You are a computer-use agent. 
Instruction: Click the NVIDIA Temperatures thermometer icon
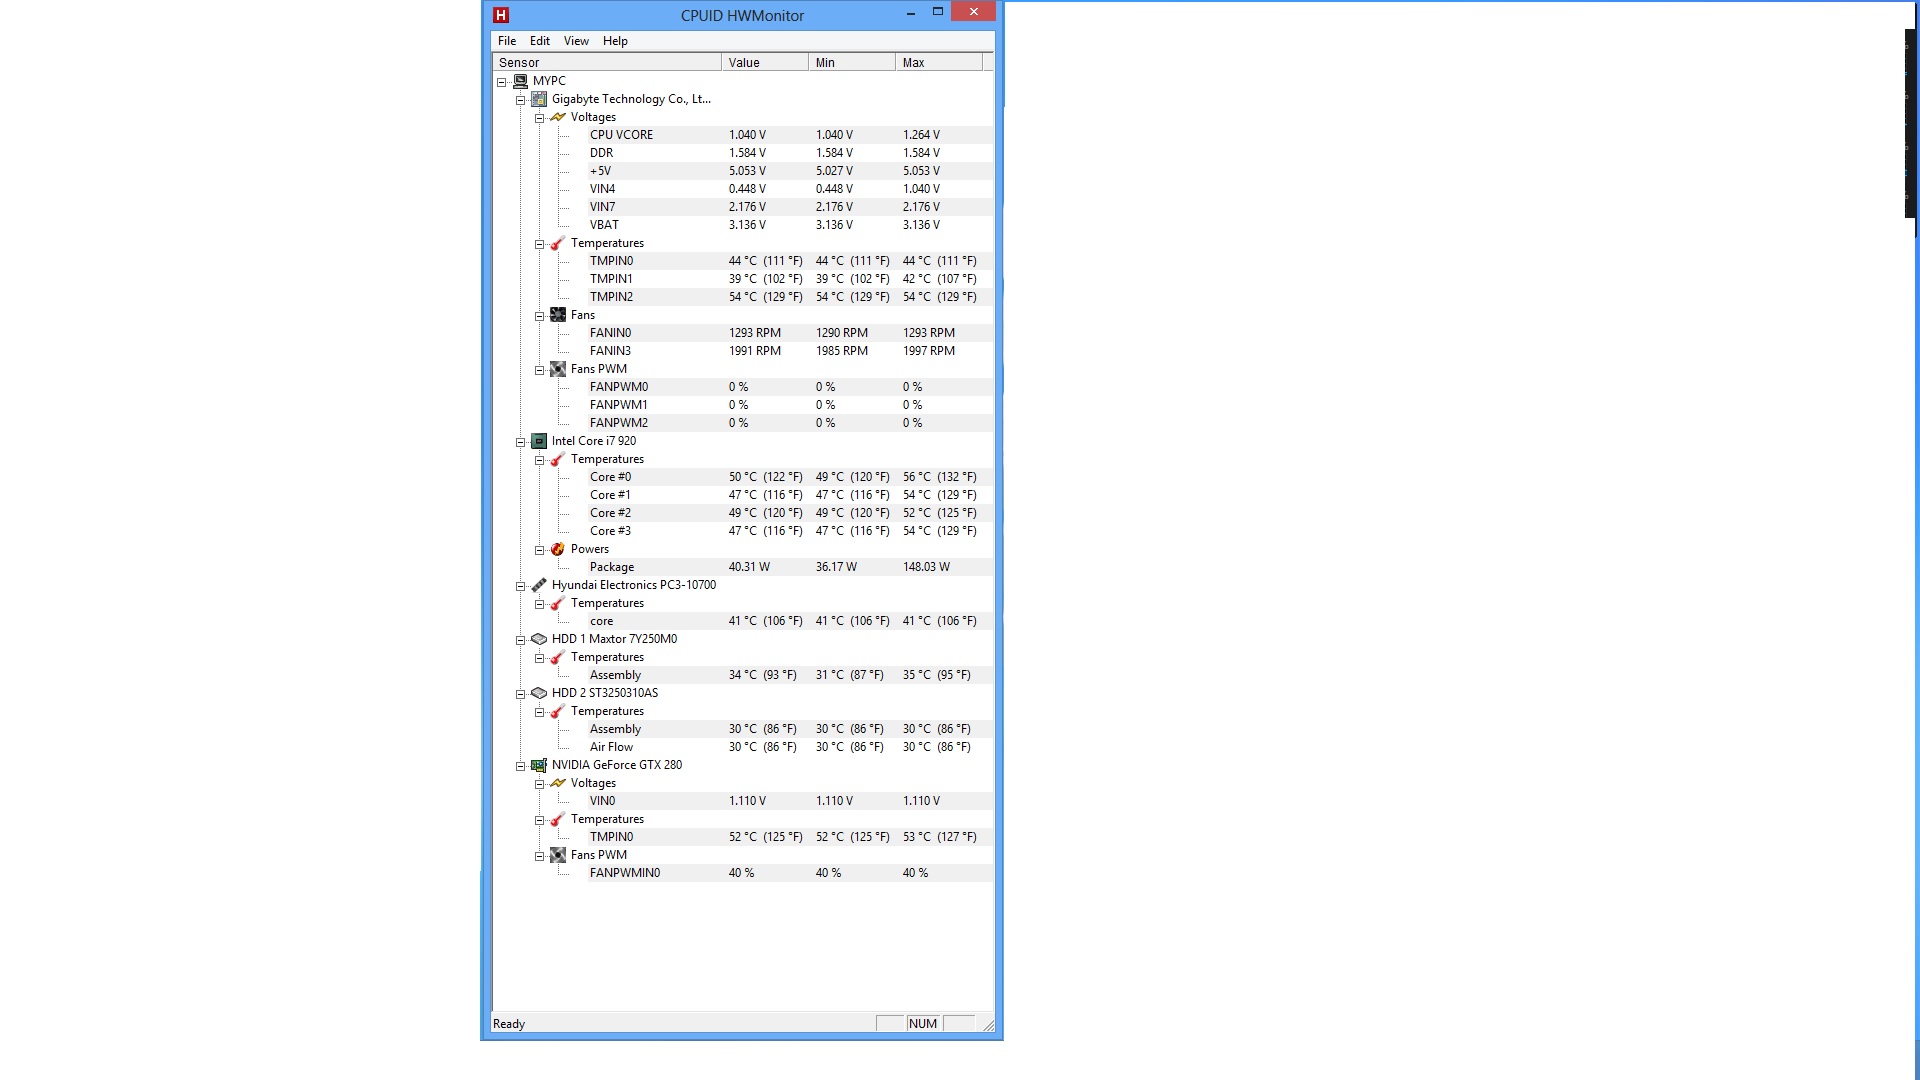point(558,819)
